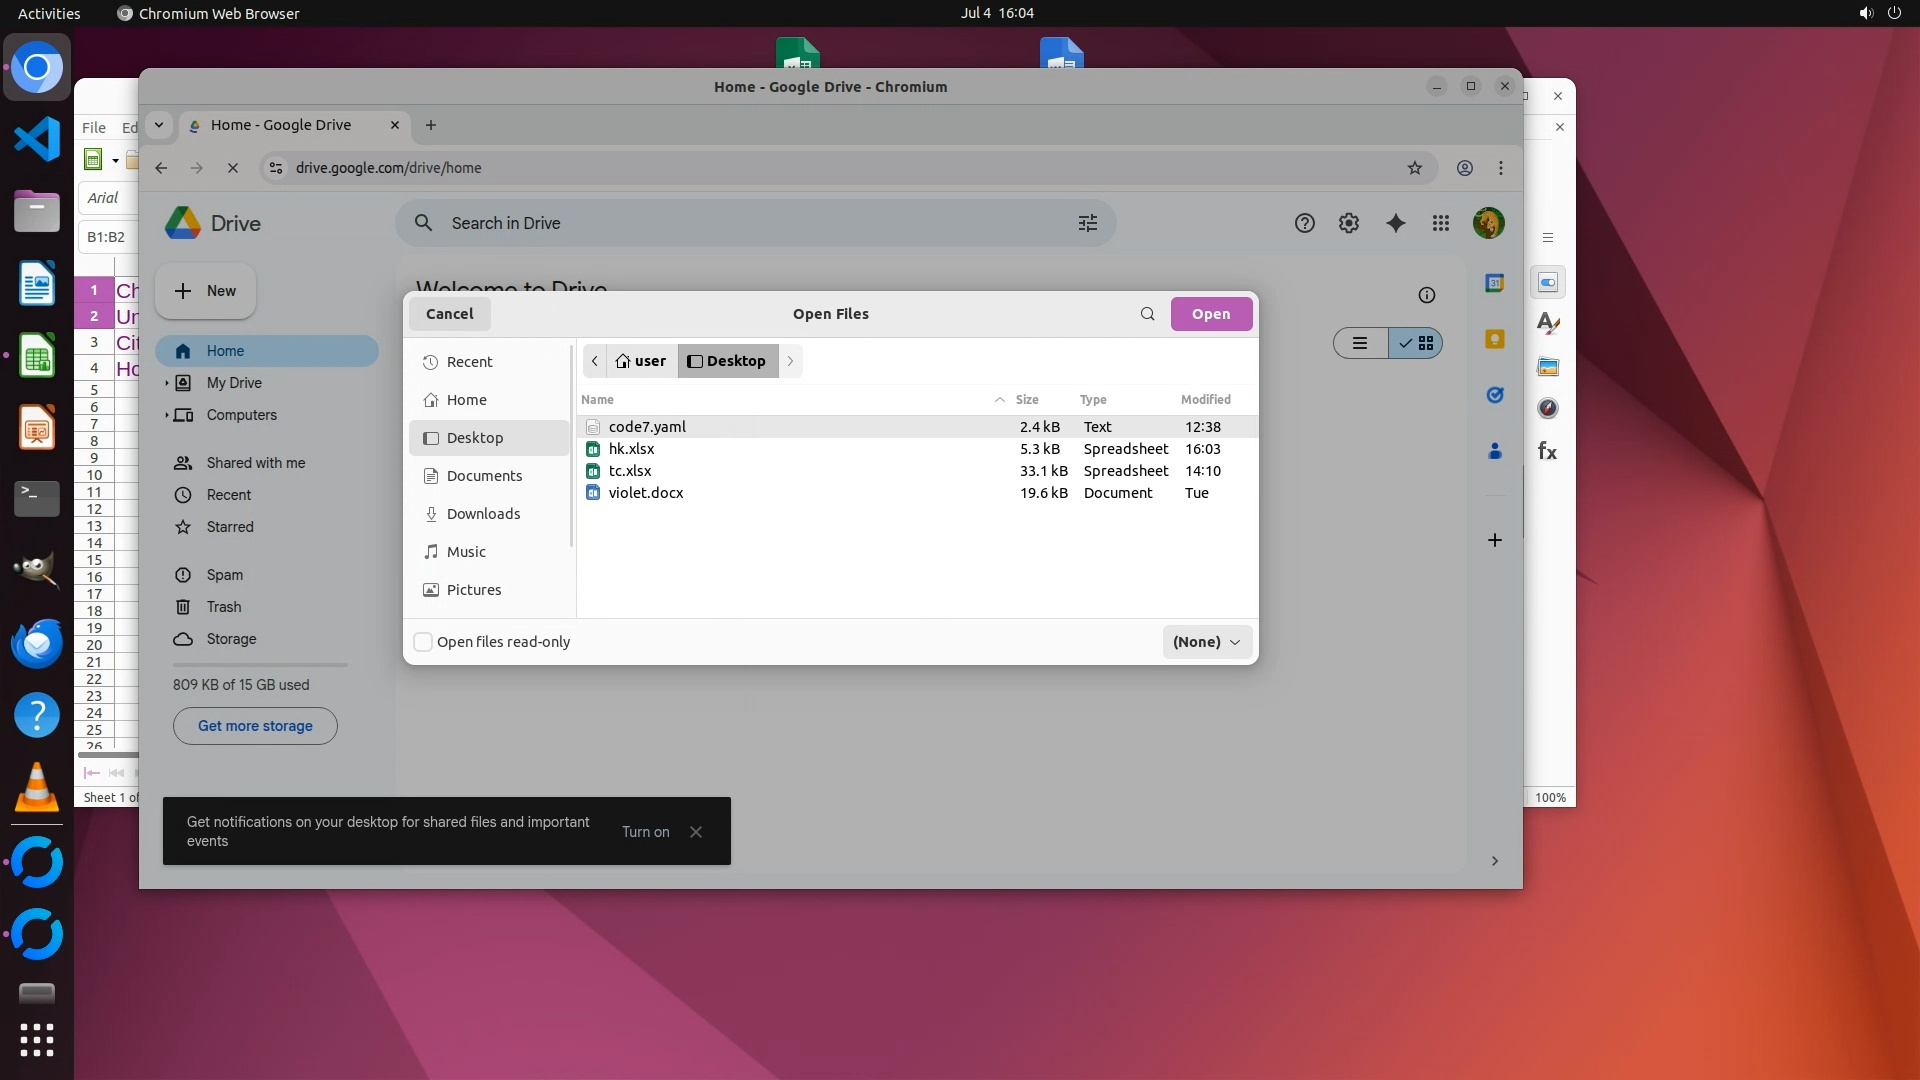Enable Open files read-only checkbox
The height and width of the screenshot is (1080, 1920).
[423, 642]
